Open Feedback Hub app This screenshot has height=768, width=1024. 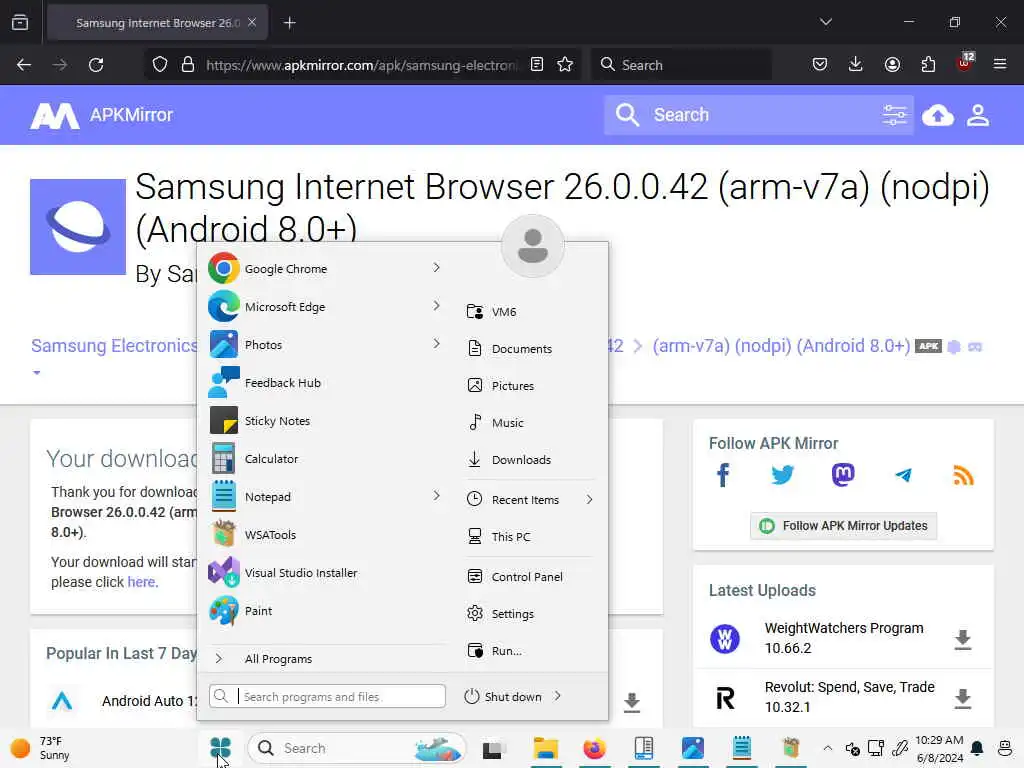tap(327, 383)
